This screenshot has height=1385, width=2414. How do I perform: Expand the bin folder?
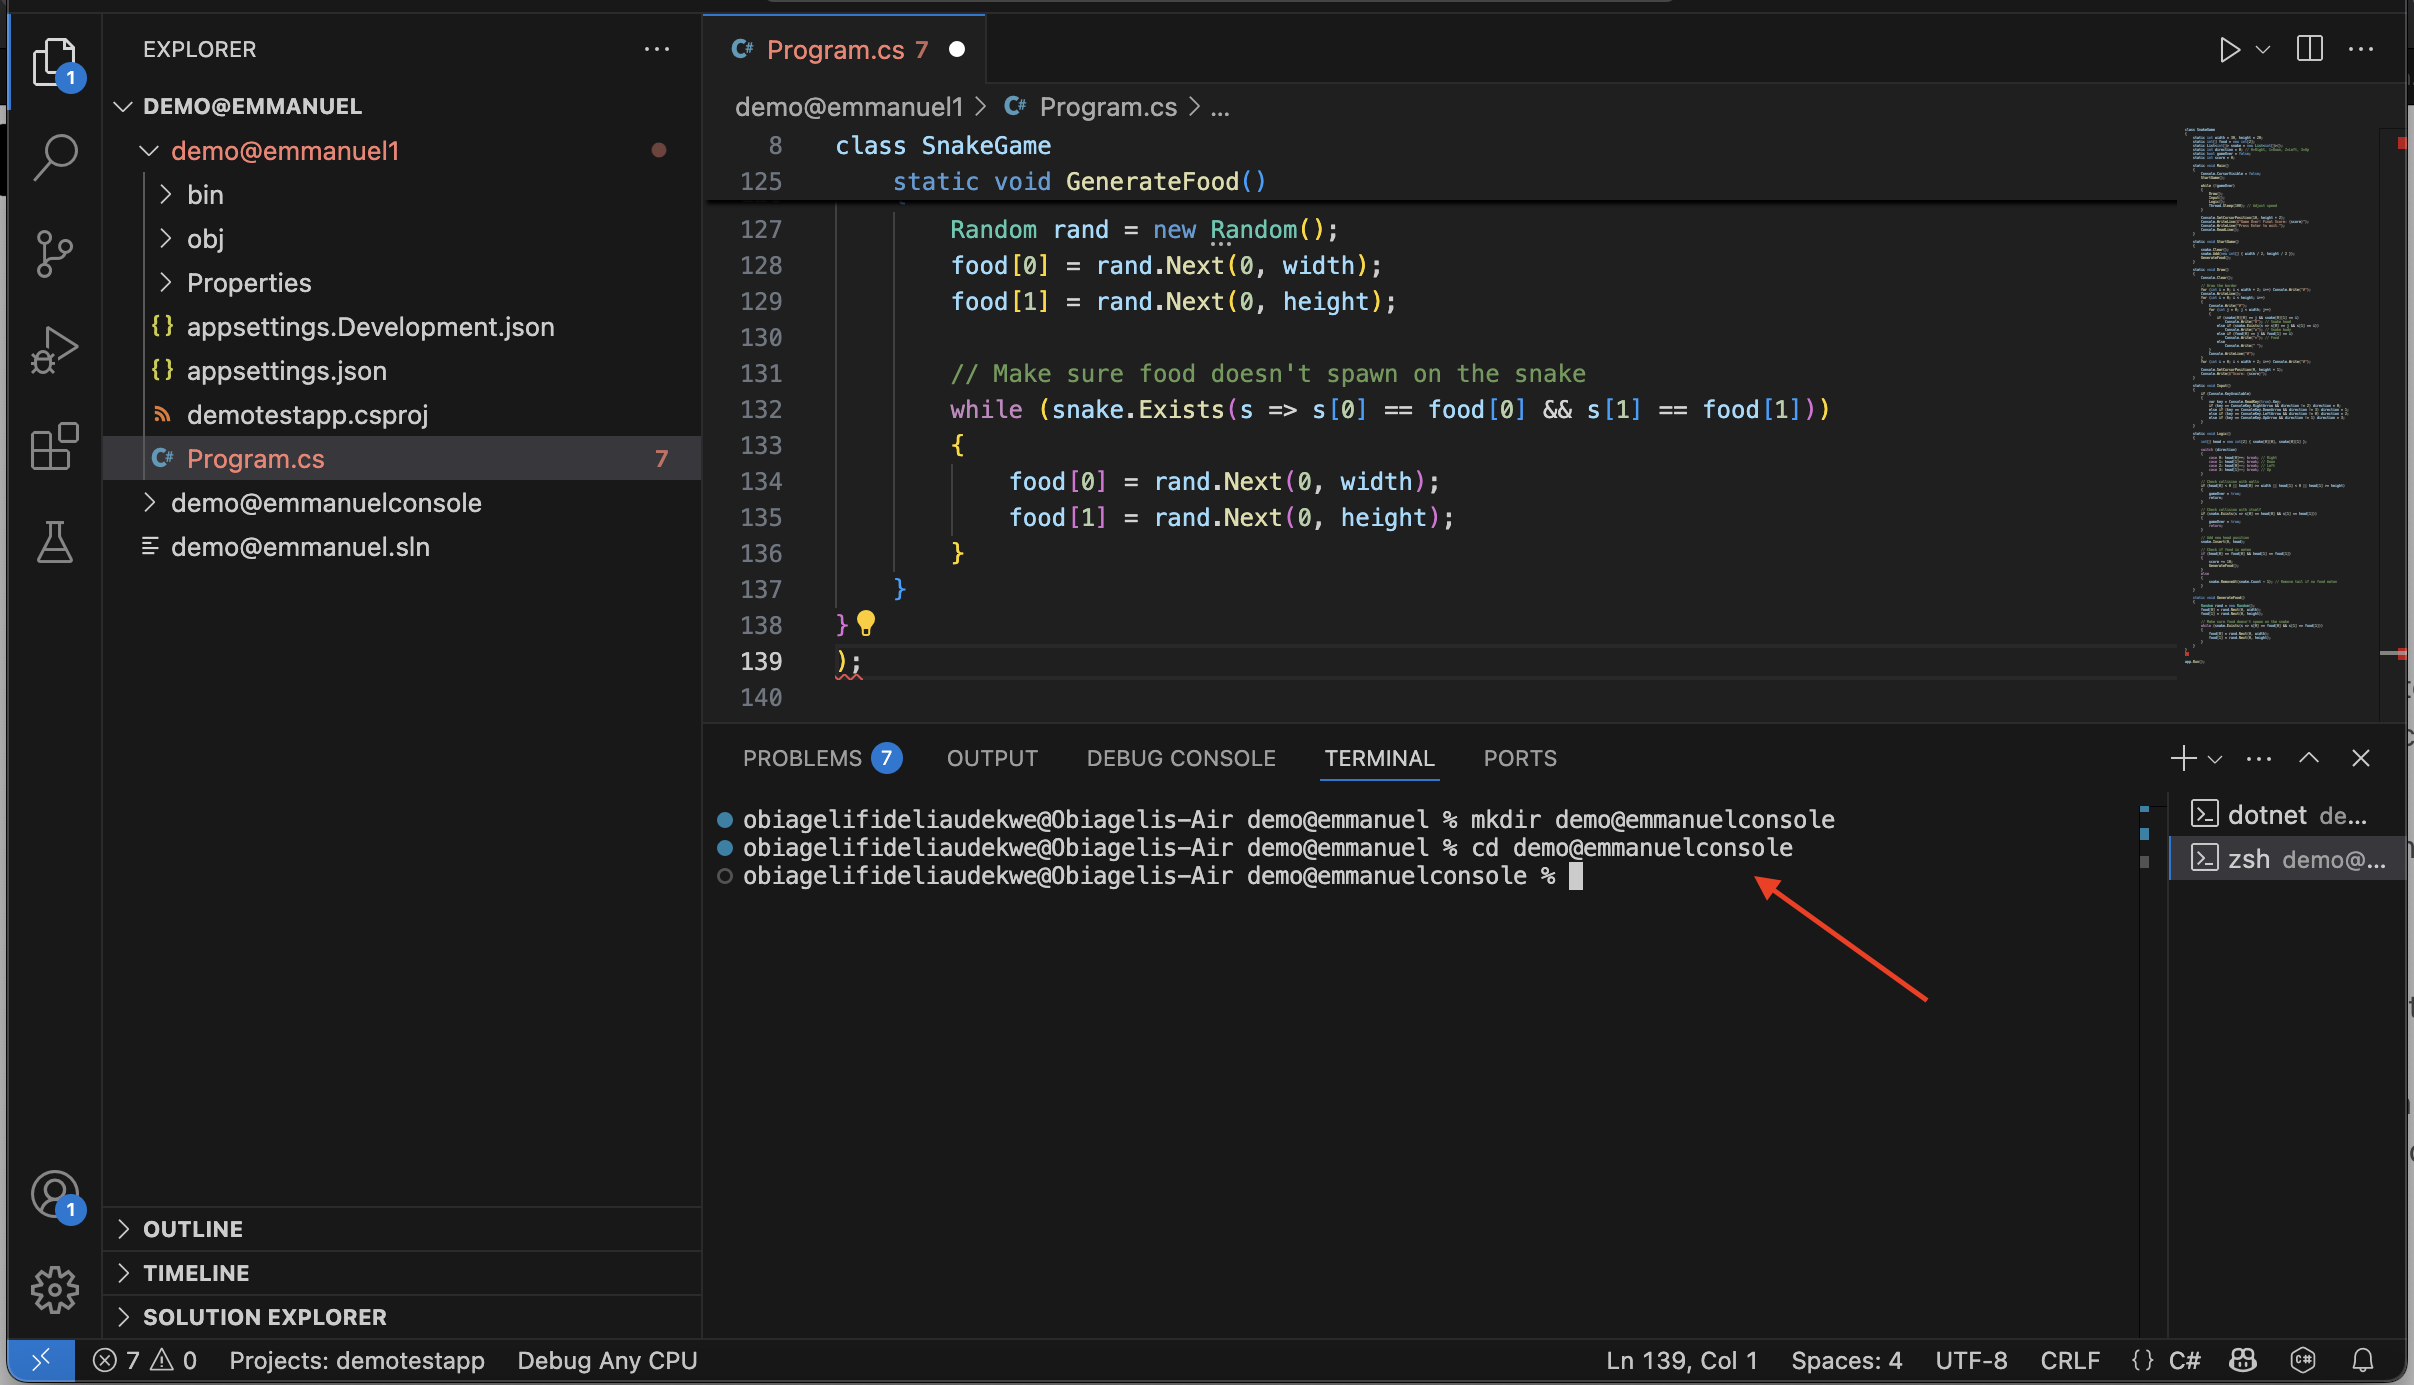click(x=402, y=194)
